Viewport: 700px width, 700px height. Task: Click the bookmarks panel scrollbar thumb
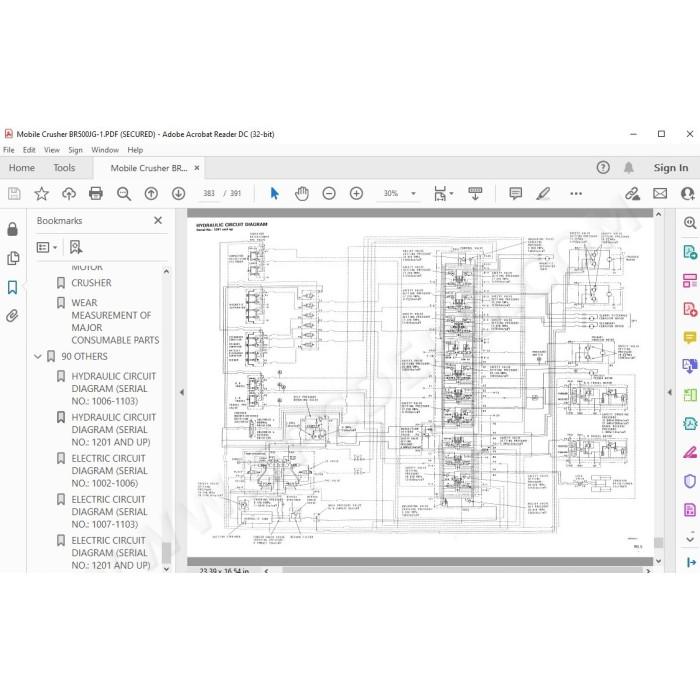(166, 553)
